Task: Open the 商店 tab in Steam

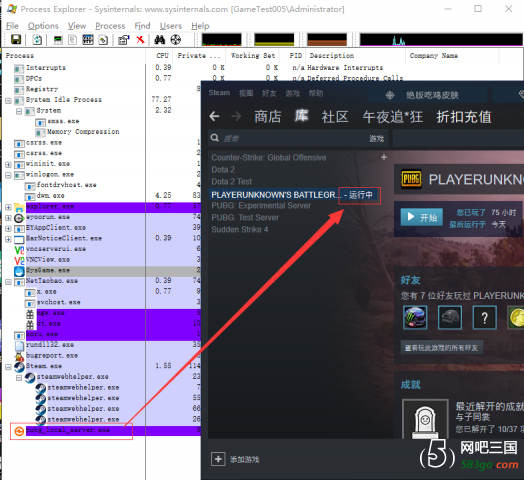Action: tap(268, 117)
